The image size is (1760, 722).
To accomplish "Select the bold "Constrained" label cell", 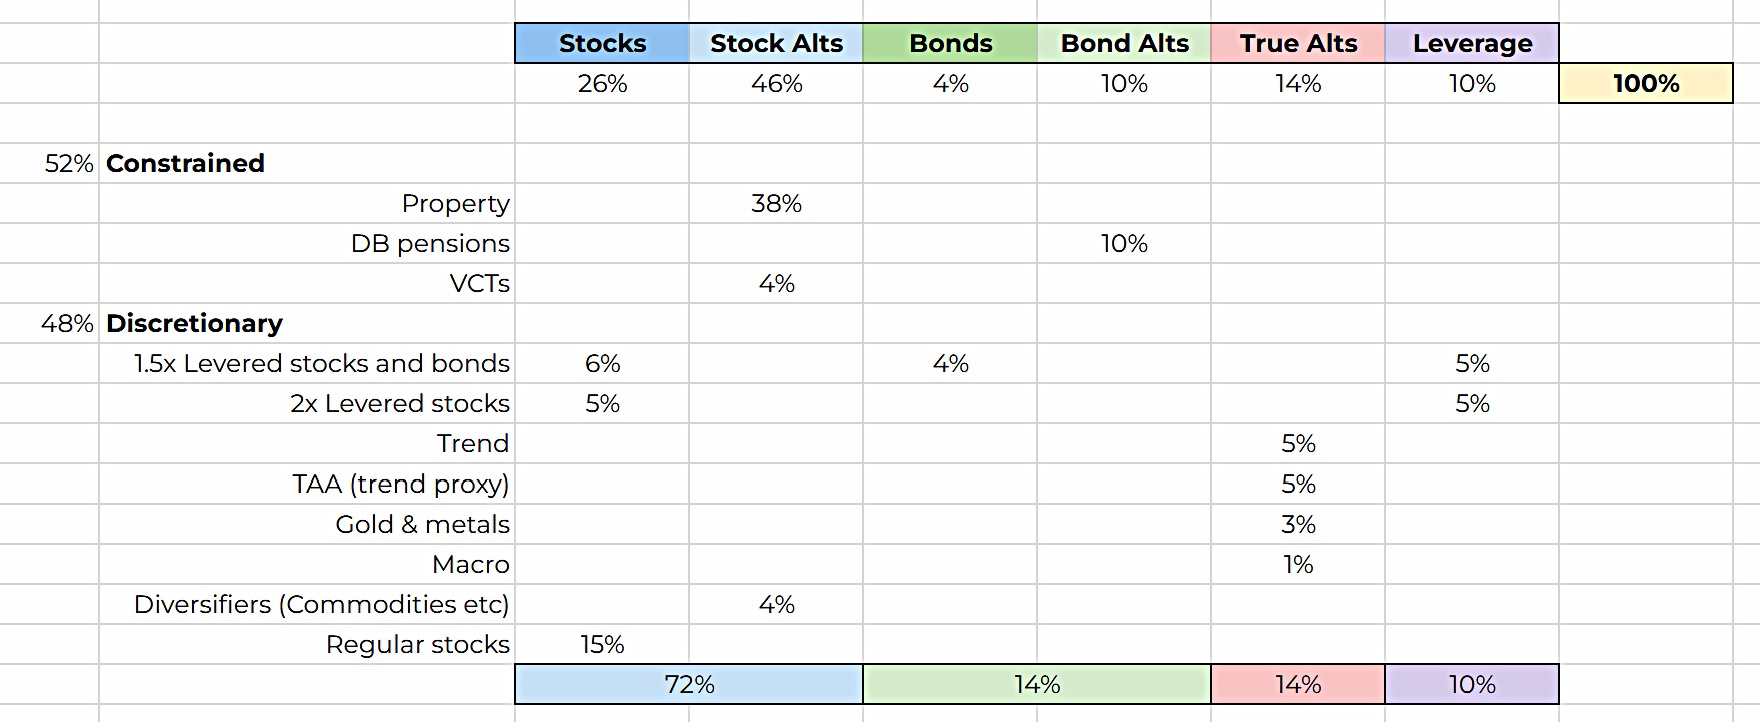I will [186, 163].
